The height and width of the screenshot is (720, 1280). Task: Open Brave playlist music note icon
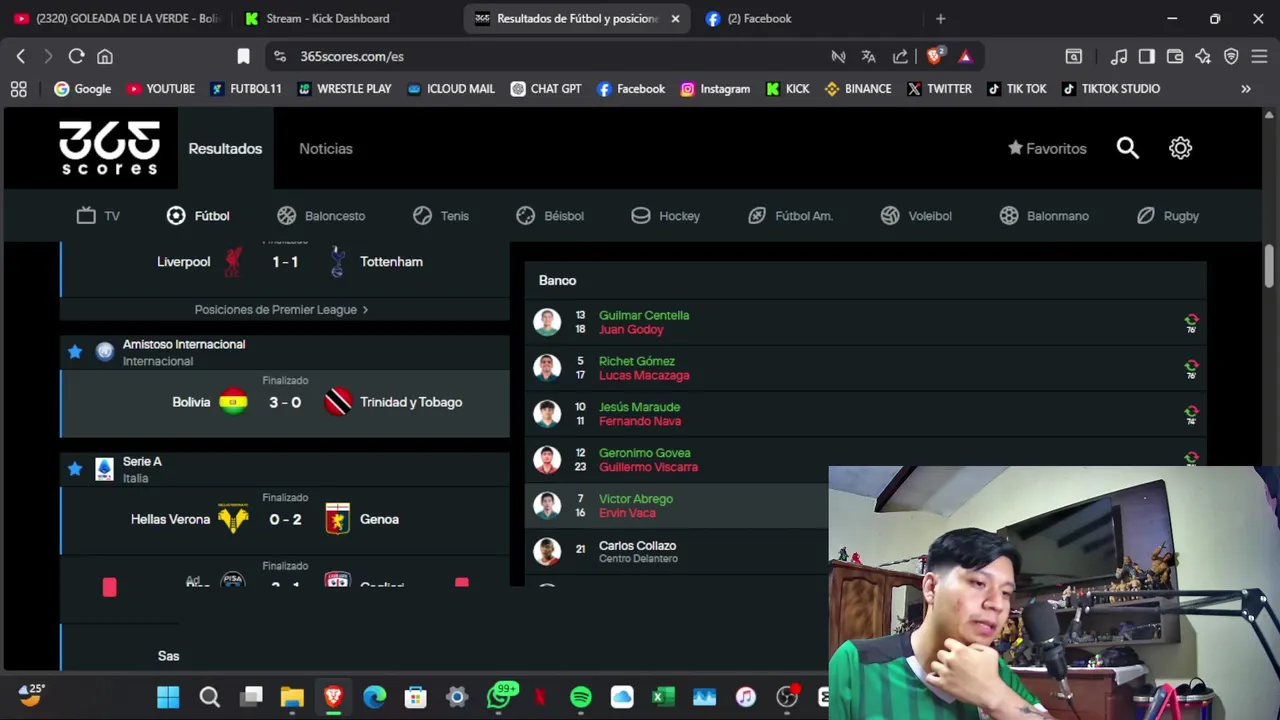pyautogui.click(x=1120, y=56)
